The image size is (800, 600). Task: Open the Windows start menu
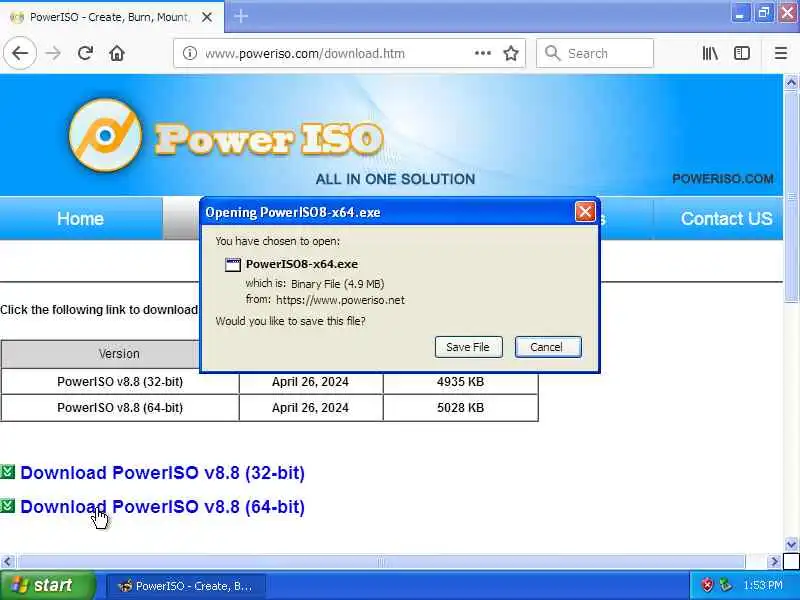click(x=47, y=585)
